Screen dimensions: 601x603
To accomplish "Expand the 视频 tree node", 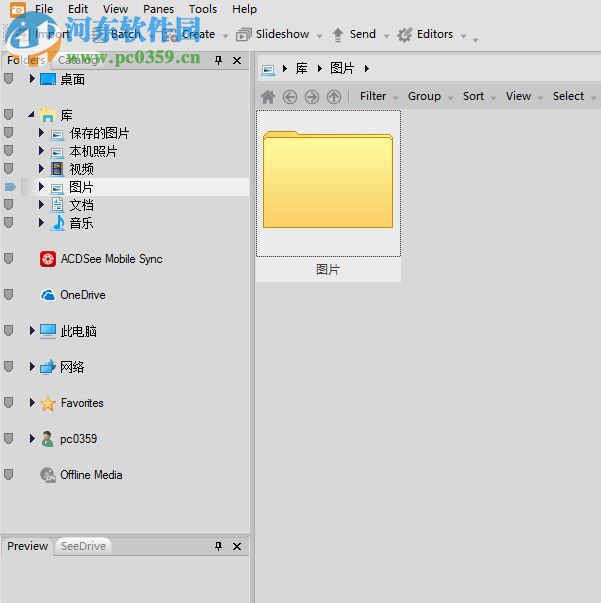I will (41, 168).
